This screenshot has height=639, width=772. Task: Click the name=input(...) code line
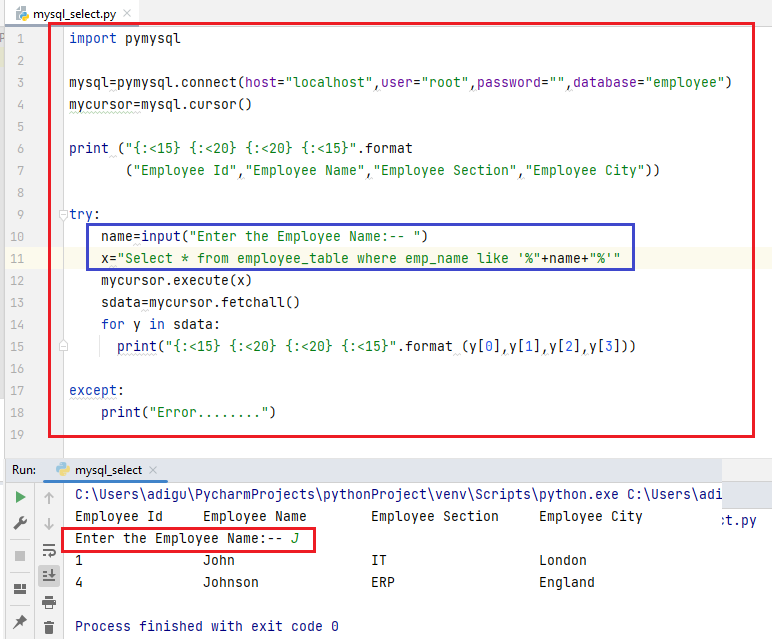(264, 236)
